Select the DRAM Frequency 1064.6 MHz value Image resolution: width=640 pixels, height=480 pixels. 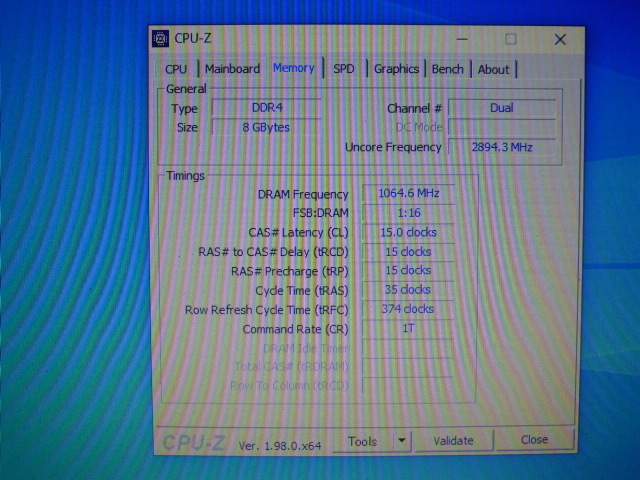[408, 193]
